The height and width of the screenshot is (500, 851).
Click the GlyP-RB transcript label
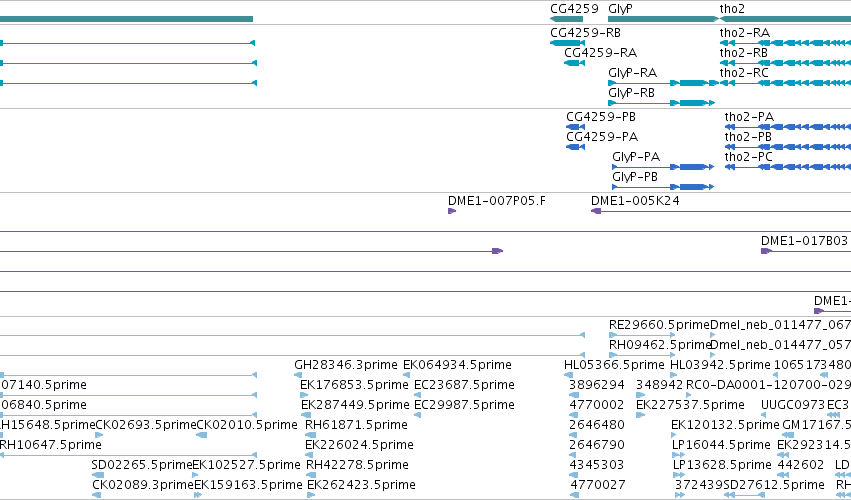pyautogui.click(x=632, y=93)
